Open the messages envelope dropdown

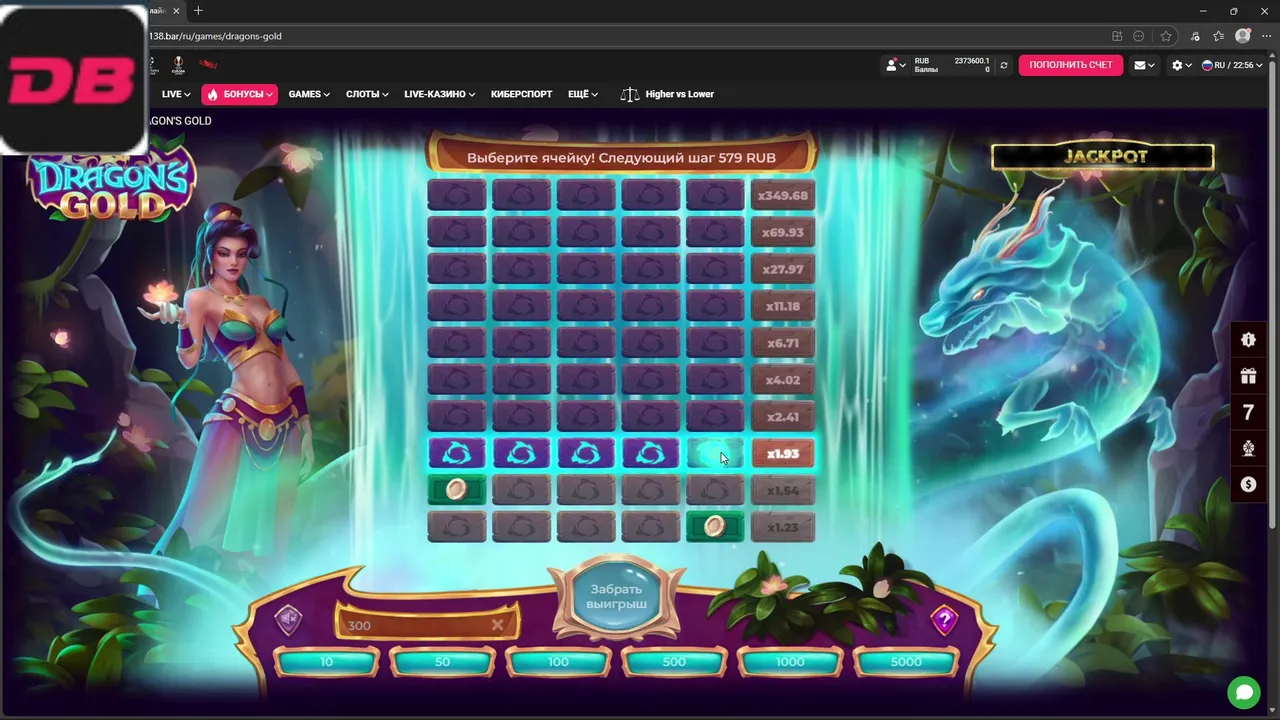click(x=1144, y=65)
